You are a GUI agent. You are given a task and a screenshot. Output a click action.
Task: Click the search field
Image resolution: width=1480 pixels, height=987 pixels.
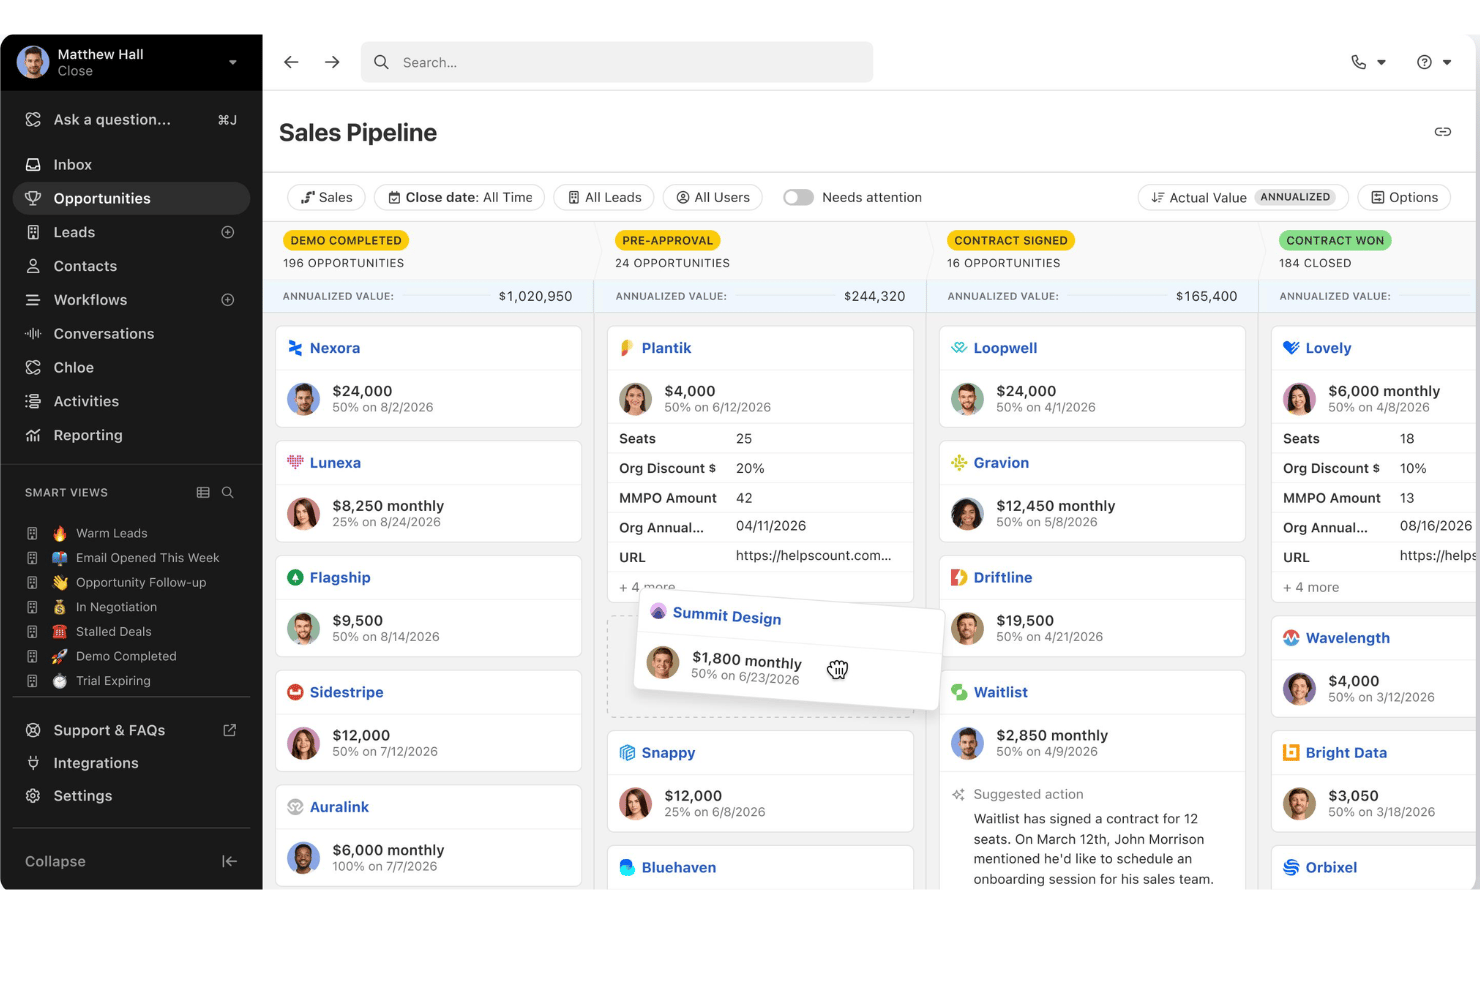[x=617, y=62]
